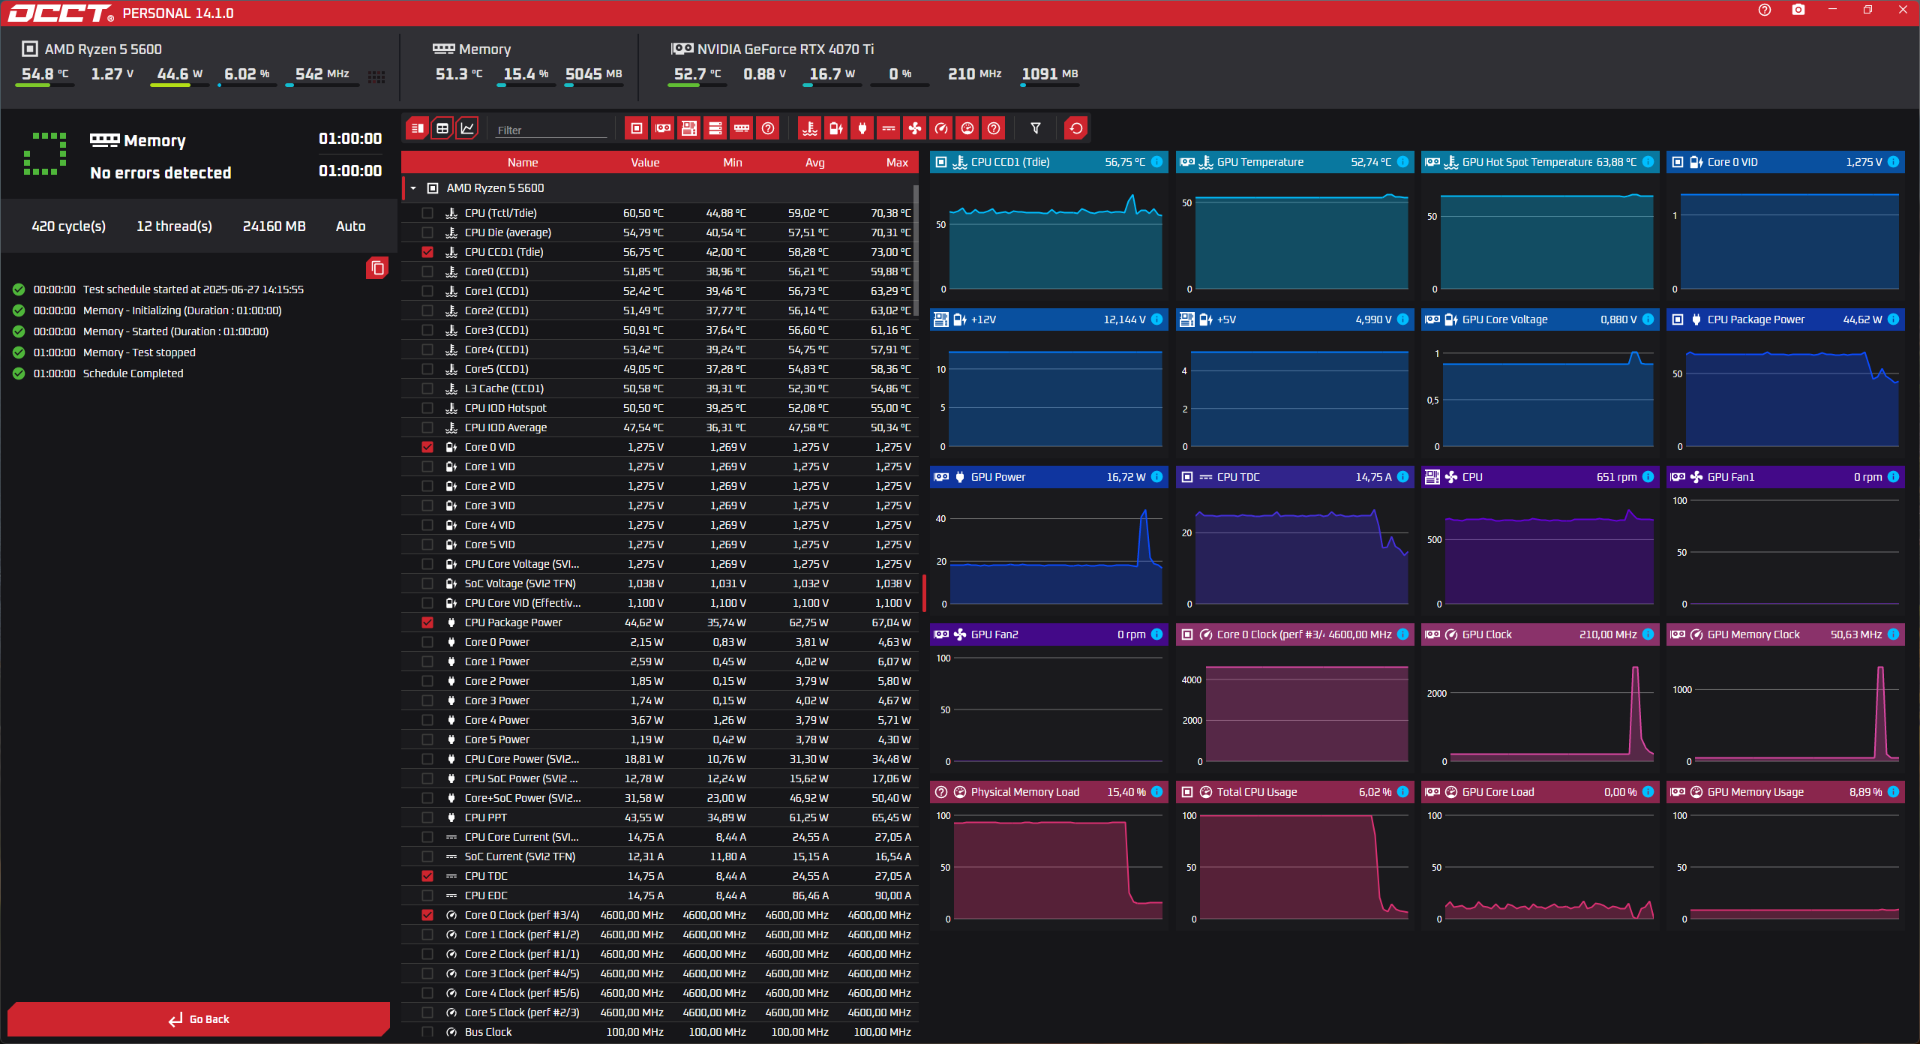Viewport: 1920px width, 1044px height.
Task: Sort table by Avg column
Action: click(815, 162)
